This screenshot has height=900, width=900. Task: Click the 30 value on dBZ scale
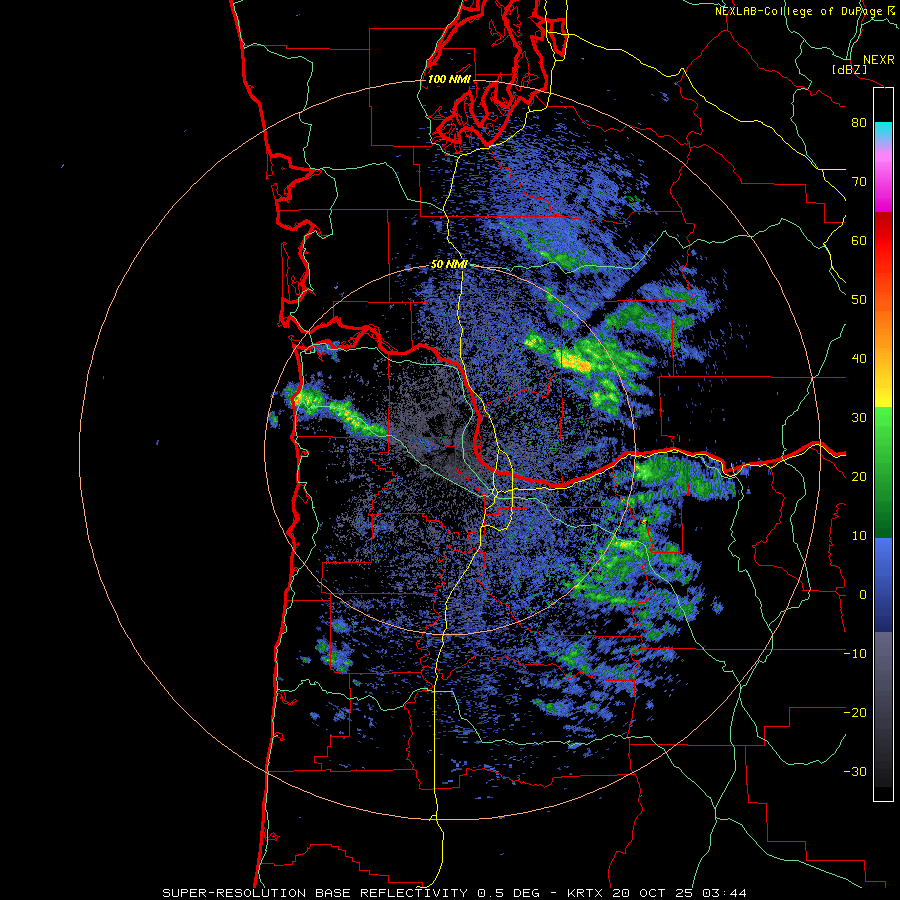pyautogui.click(x=859, y=418)
